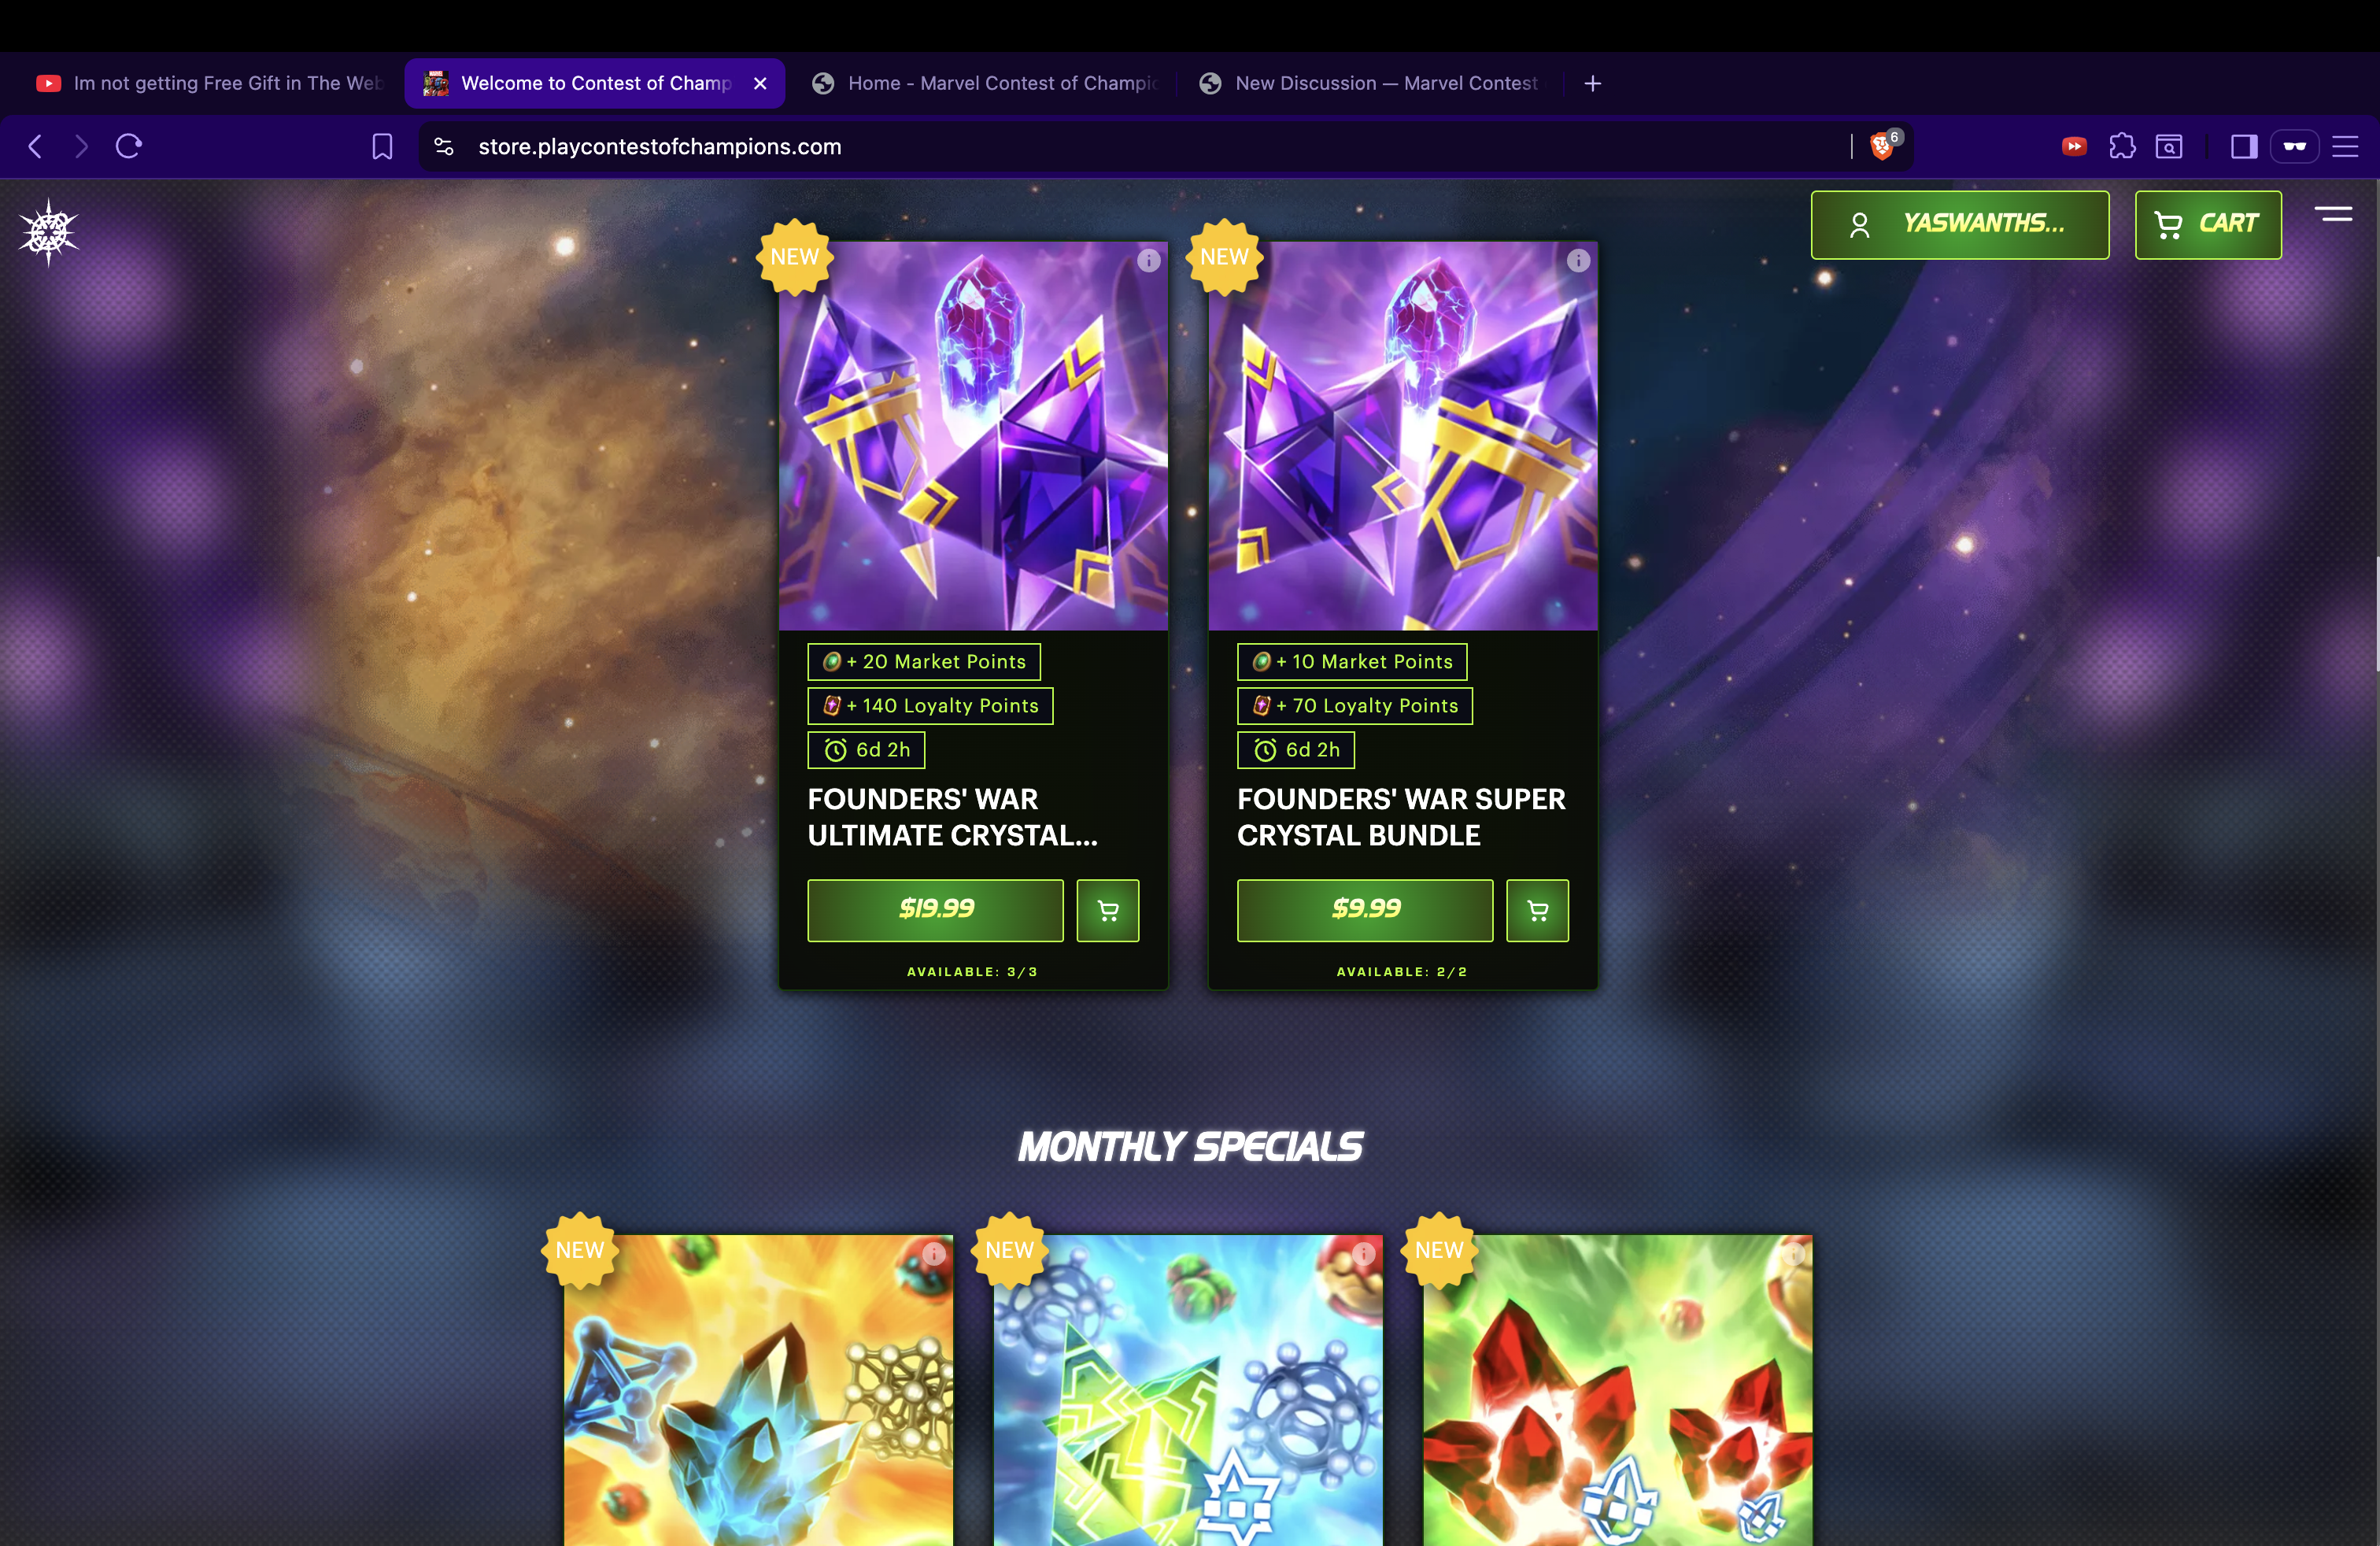Image resolution: width=2380 pixels, height=1546 pixels.
Task: Click the store logo emblem
Action: tap(48, 233)
